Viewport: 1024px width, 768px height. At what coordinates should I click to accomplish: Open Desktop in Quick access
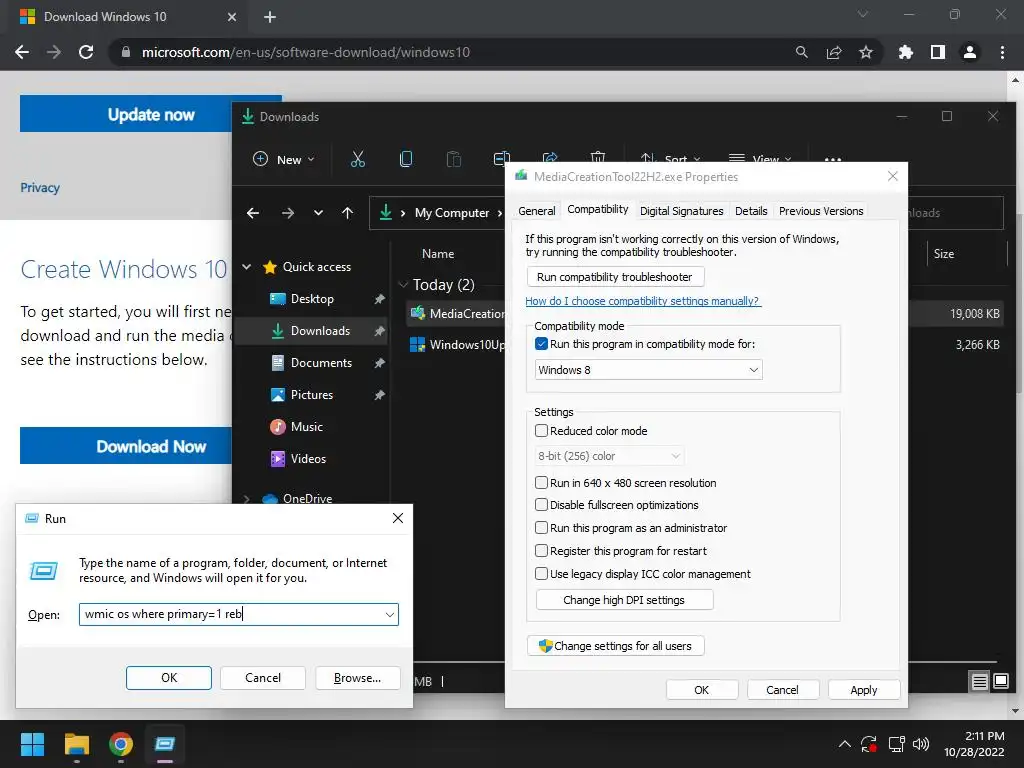click(x=312, y=298)
